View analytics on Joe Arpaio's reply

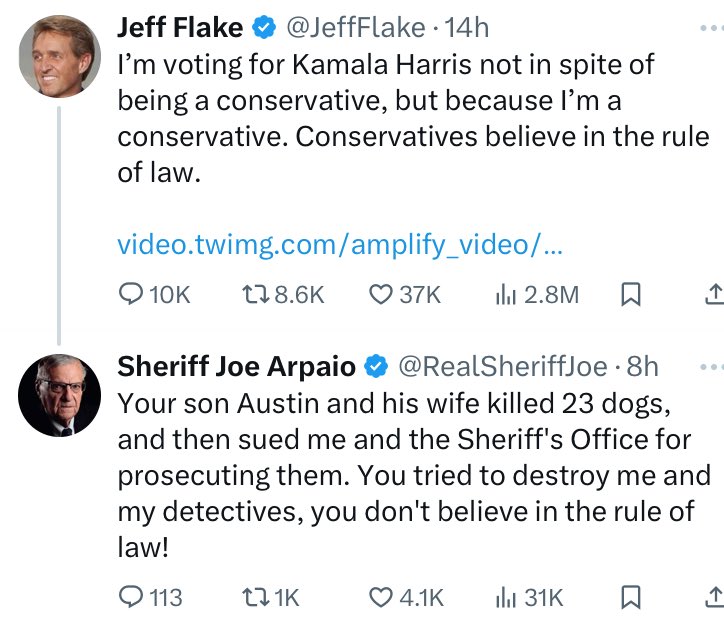coord(504,597)
